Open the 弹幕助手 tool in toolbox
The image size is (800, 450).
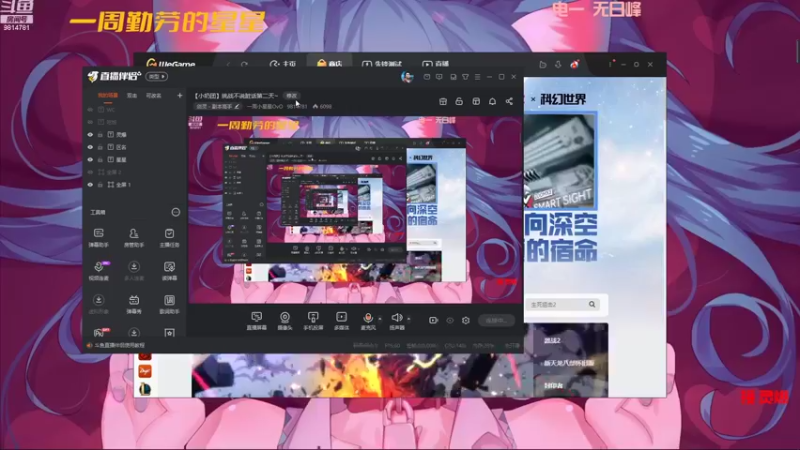click(98, 238)
